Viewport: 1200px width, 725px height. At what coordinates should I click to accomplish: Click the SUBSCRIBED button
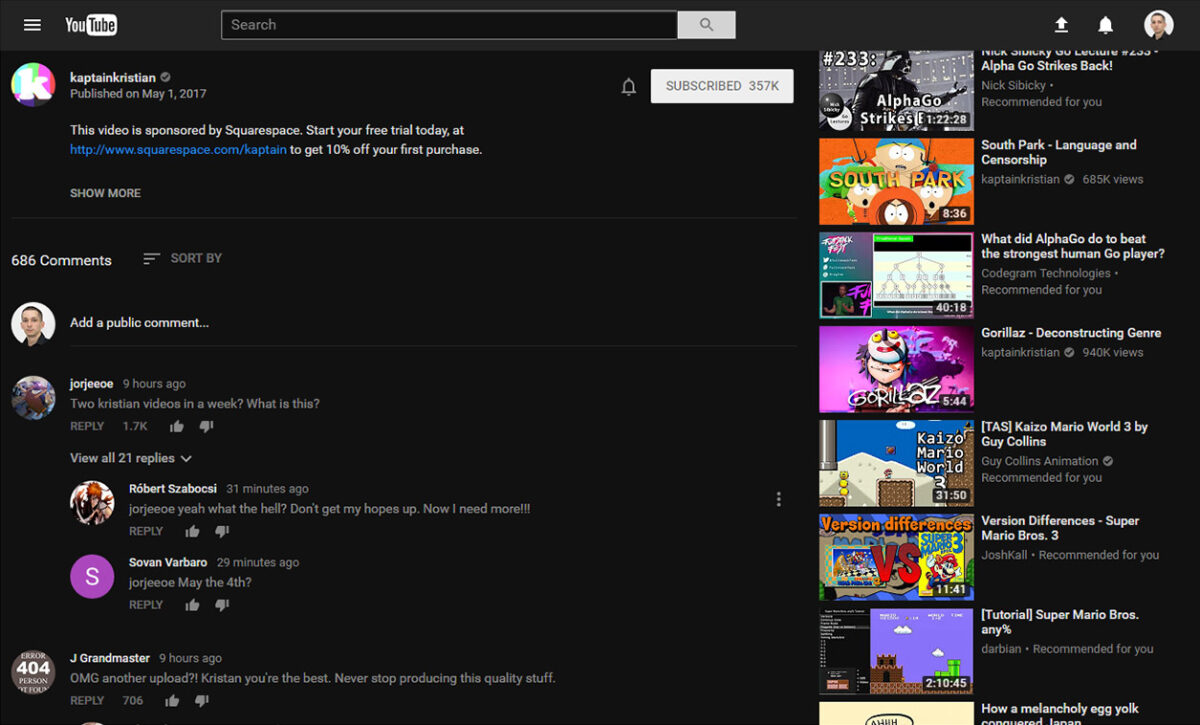722,86
